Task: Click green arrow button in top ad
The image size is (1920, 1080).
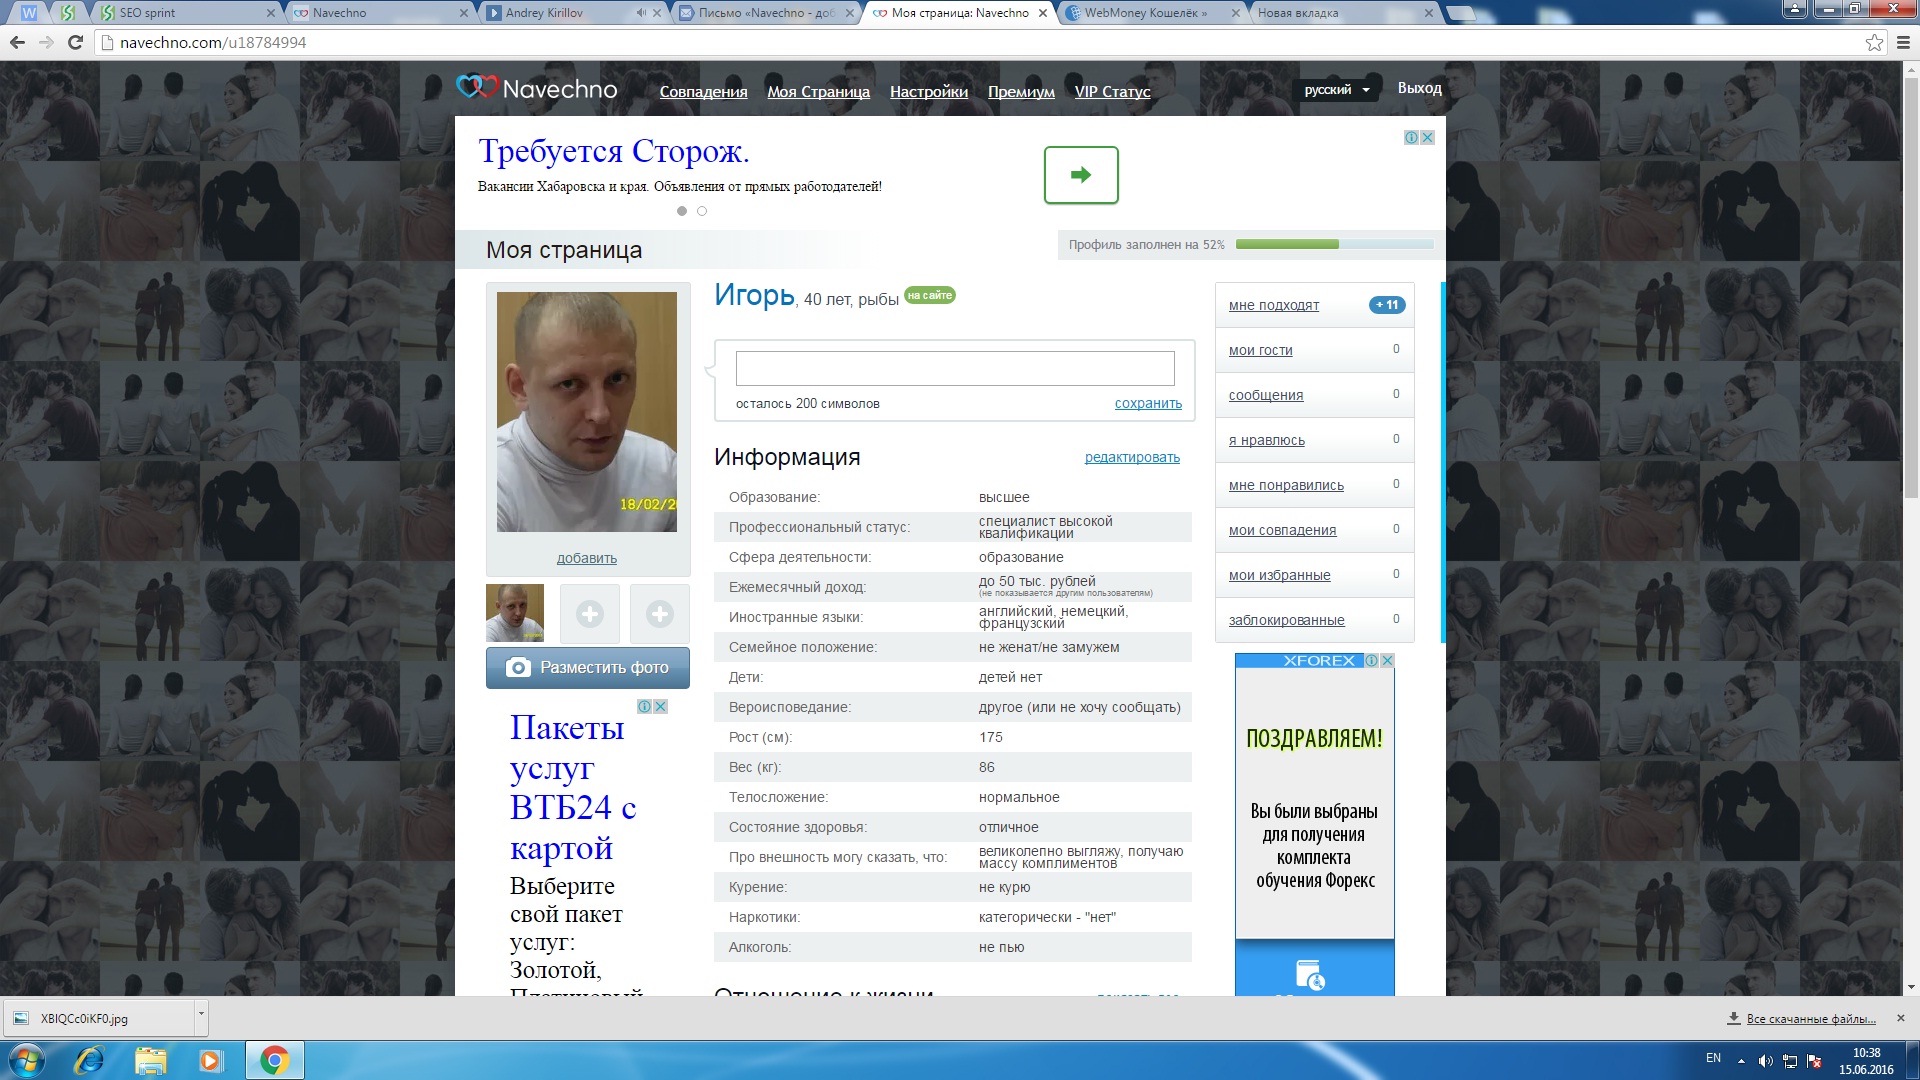Action: [x=1081, y=175]
